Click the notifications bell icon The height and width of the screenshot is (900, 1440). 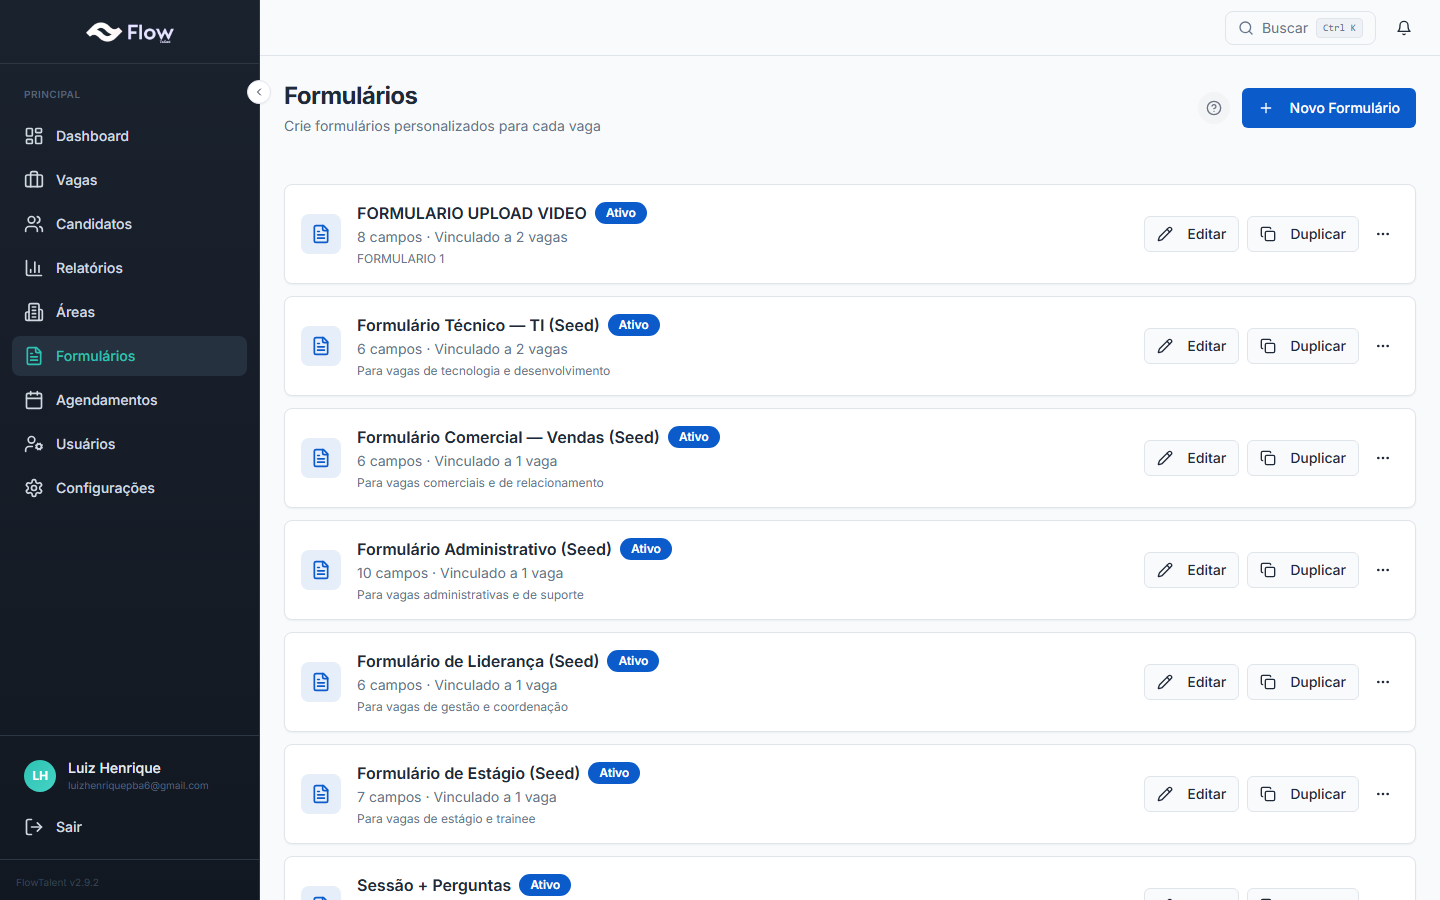(x=1404, y=28)
